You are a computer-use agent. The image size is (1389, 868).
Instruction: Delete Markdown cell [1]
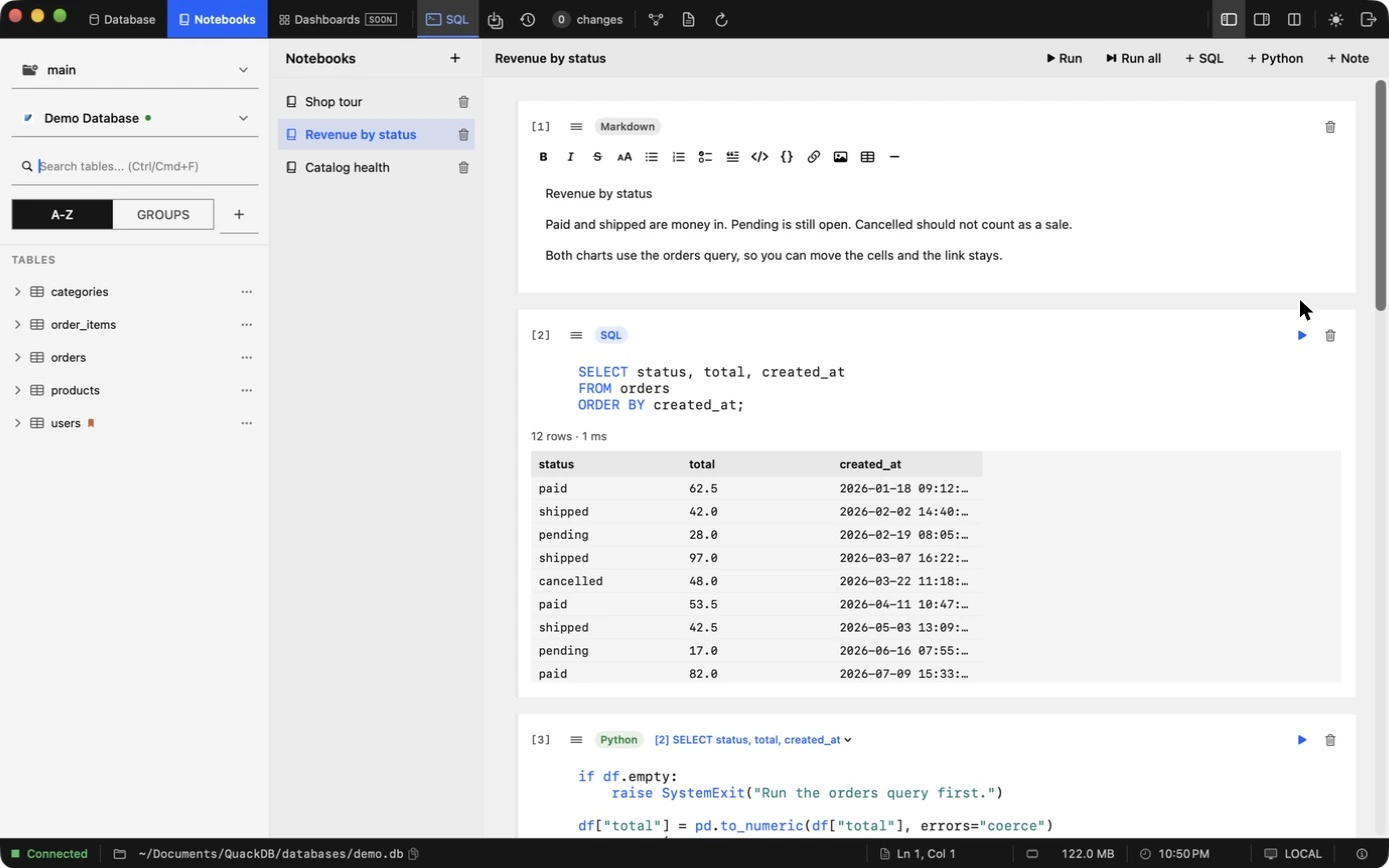coord(1330,127)
